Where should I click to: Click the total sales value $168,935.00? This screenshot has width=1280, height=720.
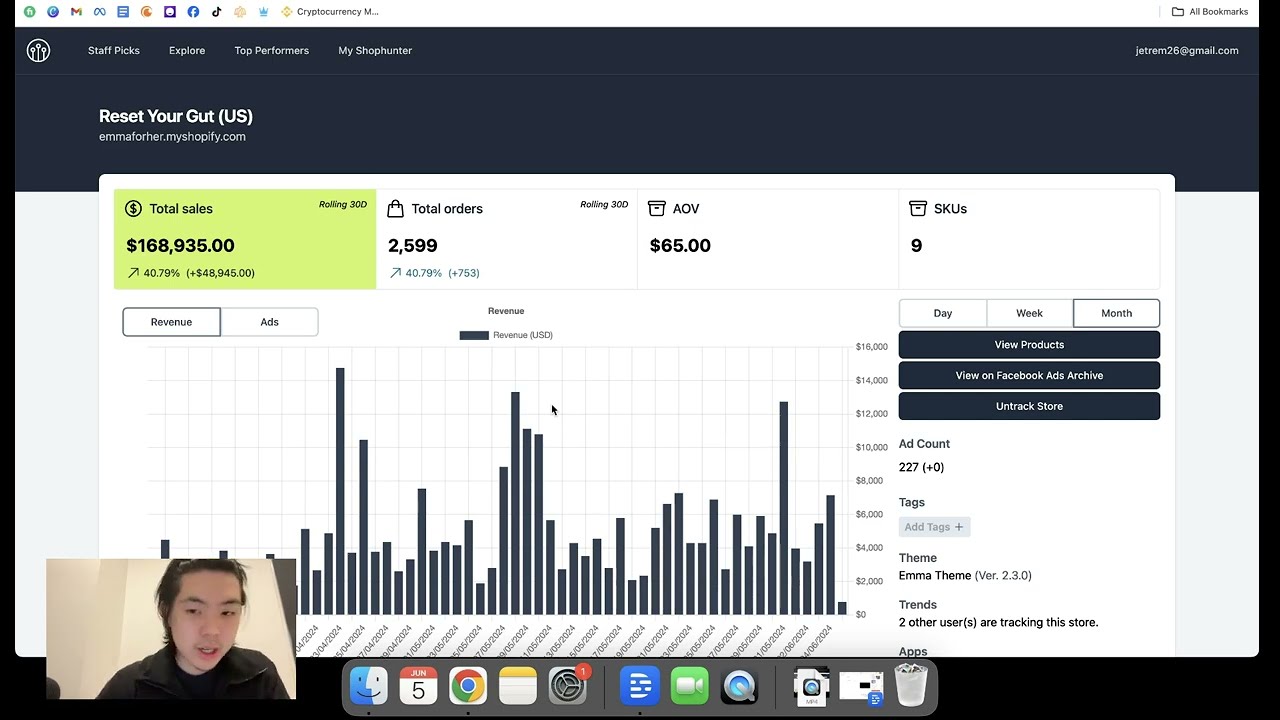coord(180,245)
